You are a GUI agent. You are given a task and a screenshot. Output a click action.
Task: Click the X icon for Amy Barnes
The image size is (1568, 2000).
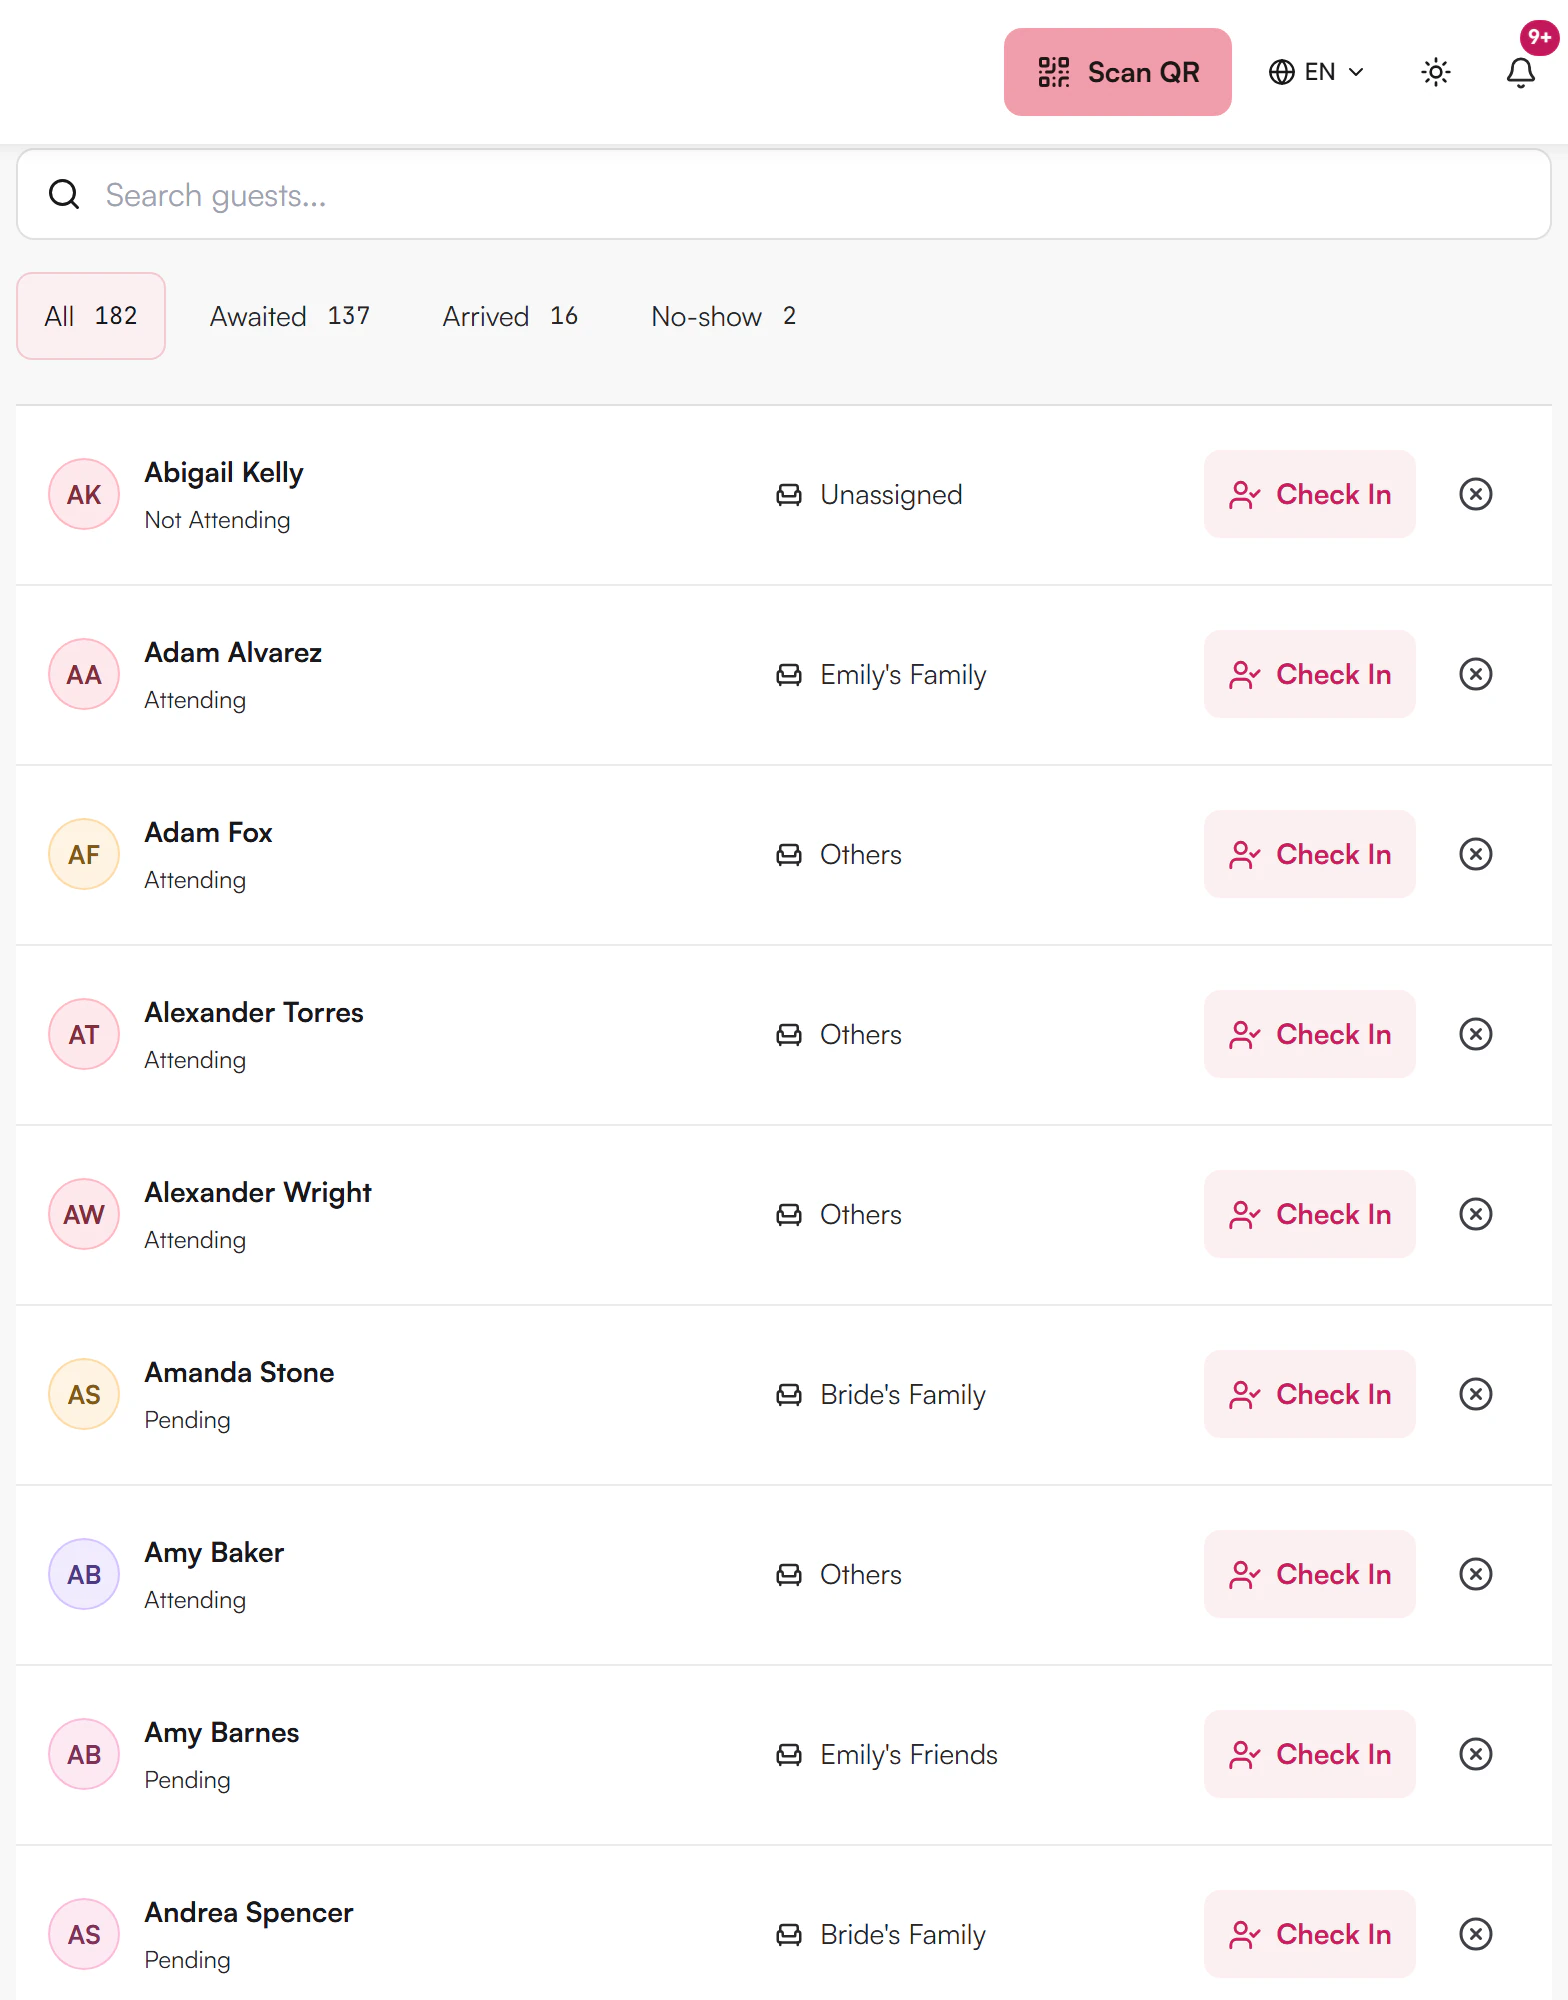point(1476,1754)
